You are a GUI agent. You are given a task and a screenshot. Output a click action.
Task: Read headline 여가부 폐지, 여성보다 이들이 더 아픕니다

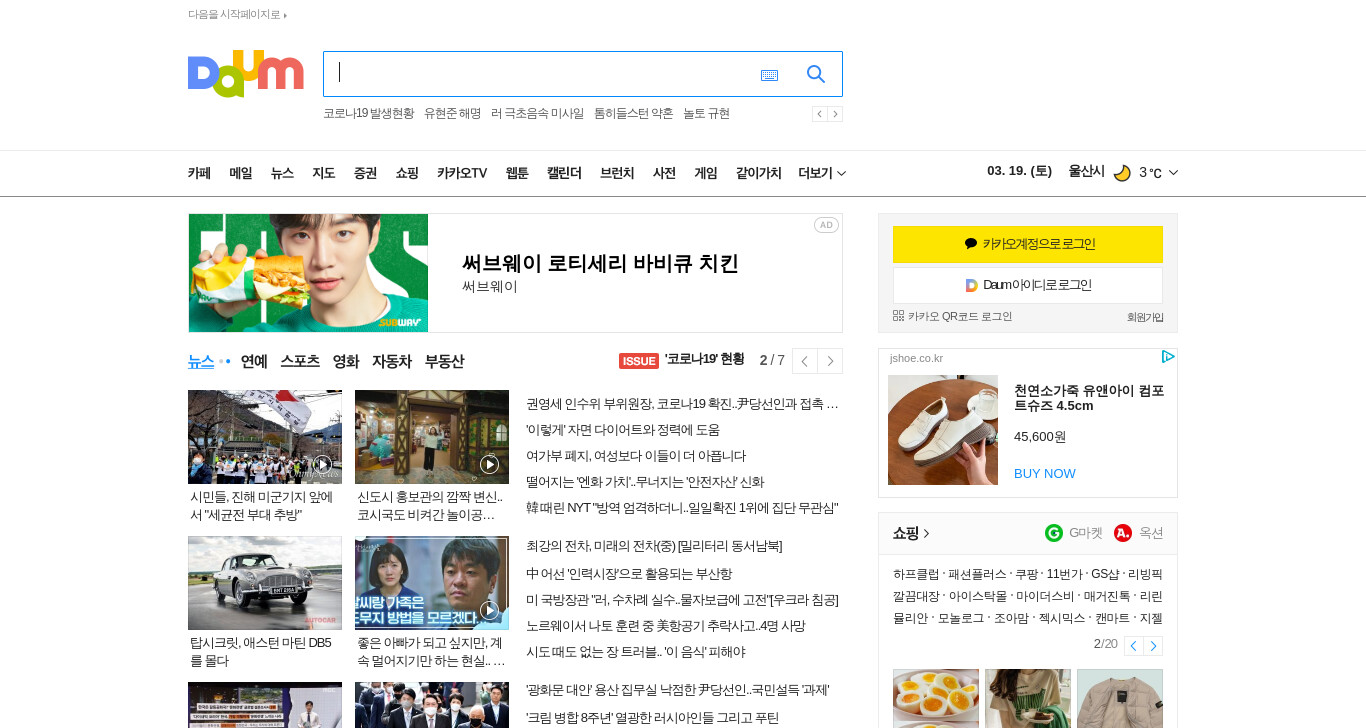(636, 456)
